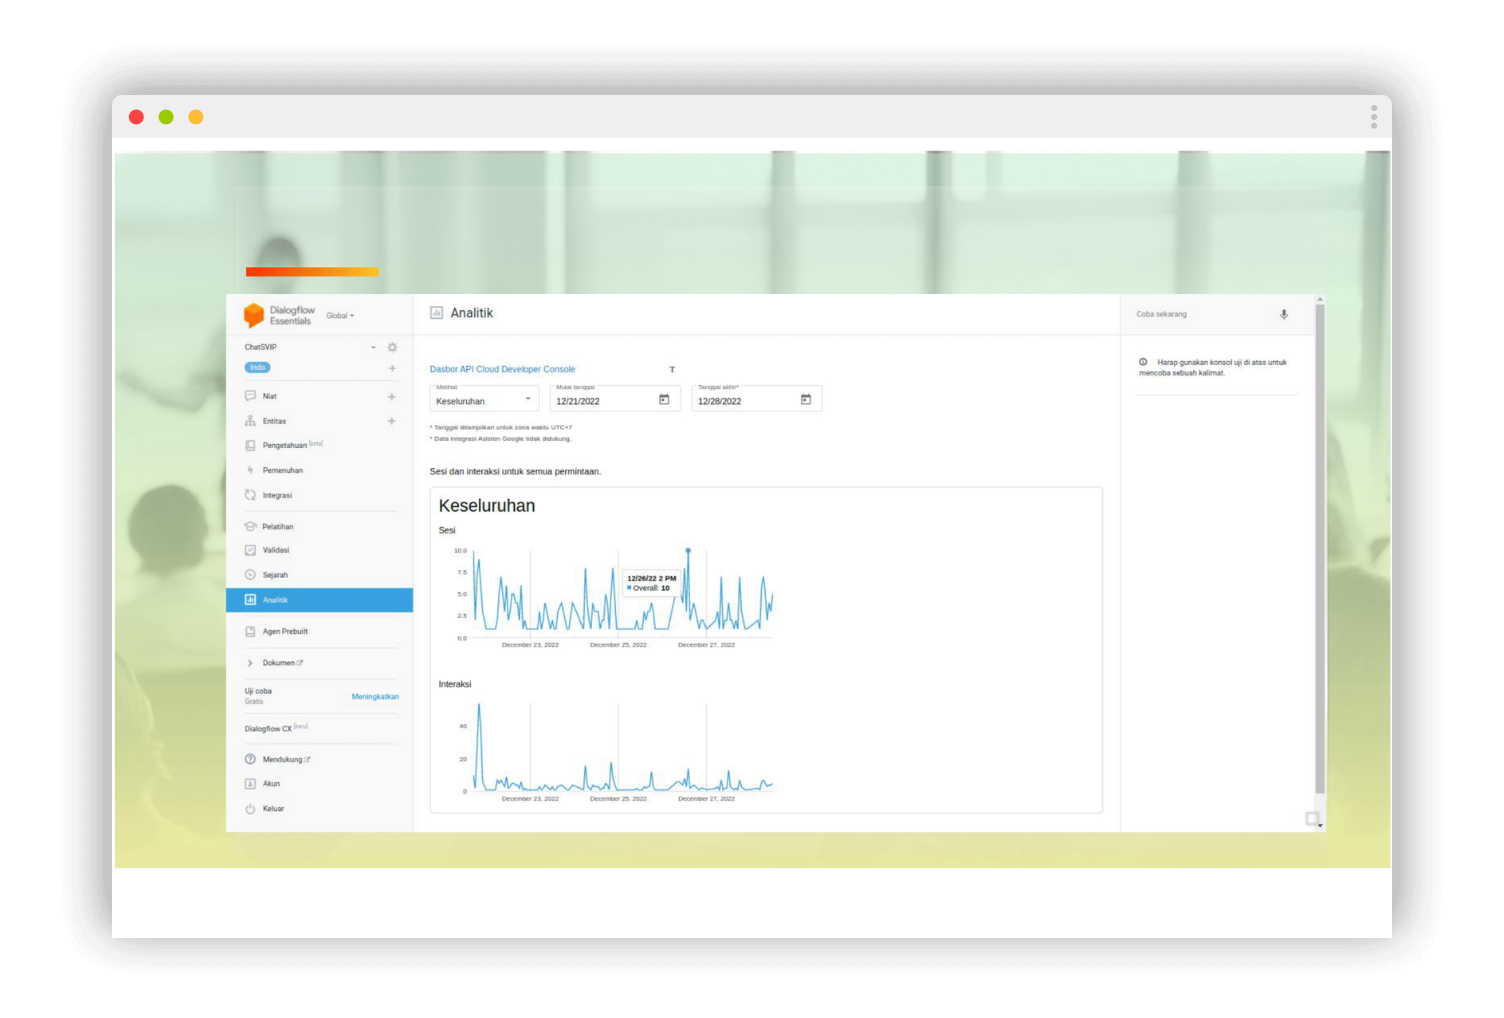Click the Meningkatkan upgrade link

click(375, 696)
